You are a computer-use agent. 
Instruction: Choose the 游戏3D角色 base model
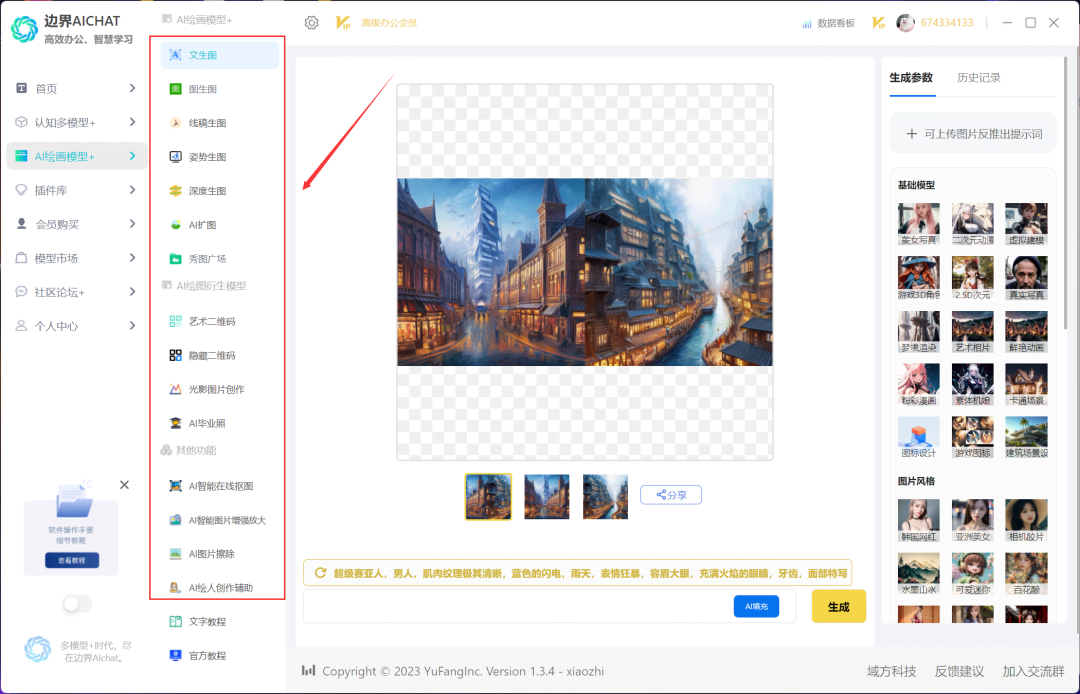pyautogui.click(x=919, y=278)
